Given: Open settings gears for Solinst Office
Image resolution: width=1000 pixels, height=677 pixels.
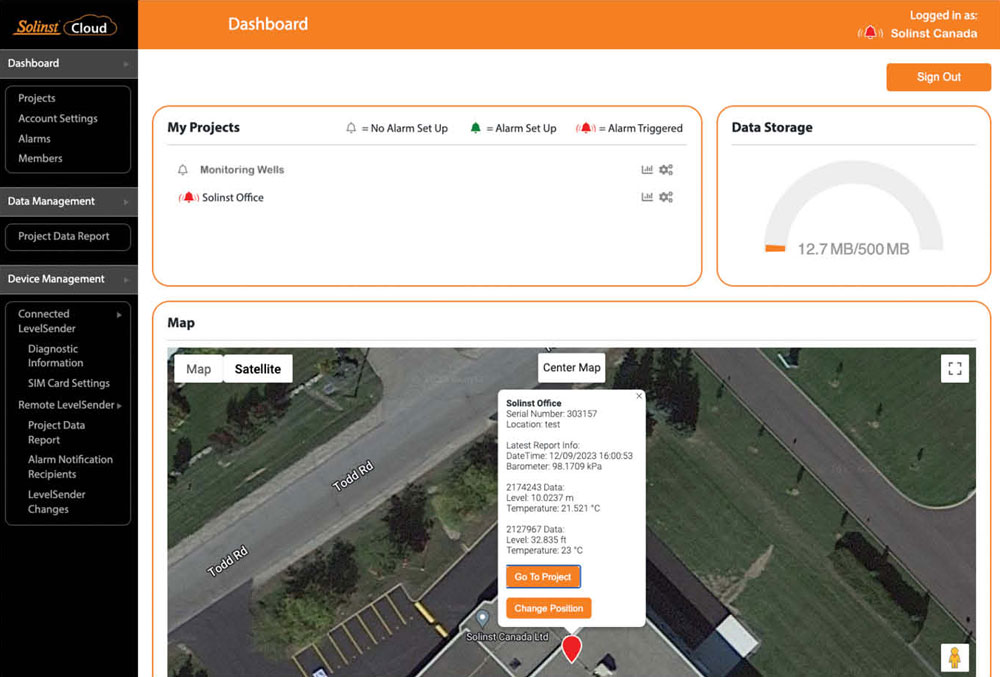Looking at the screenshot, I should 666,197.
